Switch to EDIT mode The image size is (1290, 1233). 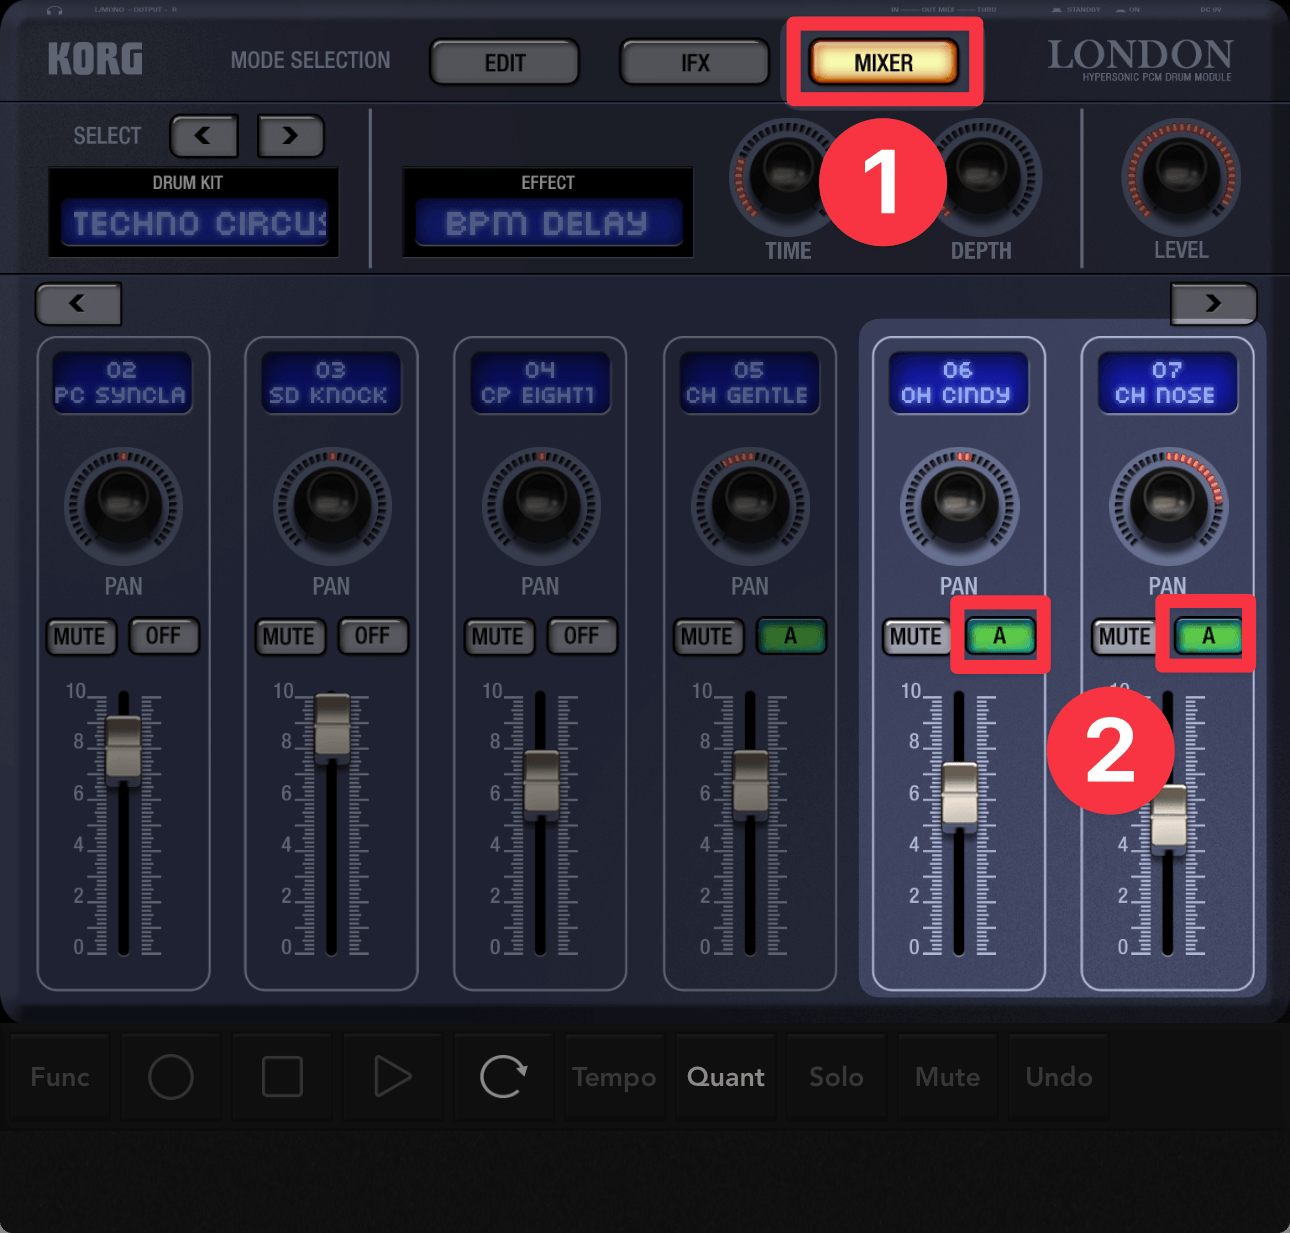coord(505,63)
